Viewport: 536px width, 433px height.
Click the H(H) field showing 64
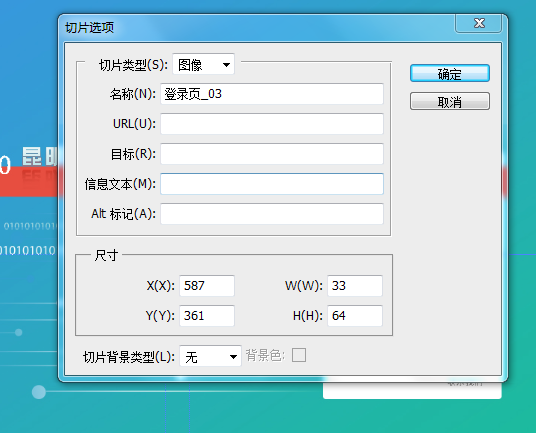[355, 315]
